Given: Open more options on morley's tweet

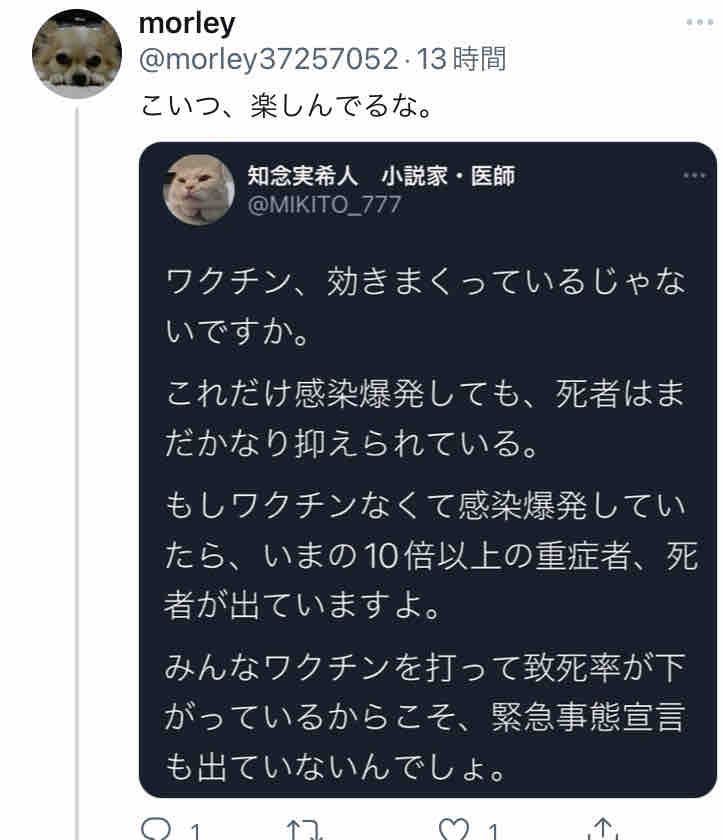Looking at the screenshot, I should pos(699,22).
